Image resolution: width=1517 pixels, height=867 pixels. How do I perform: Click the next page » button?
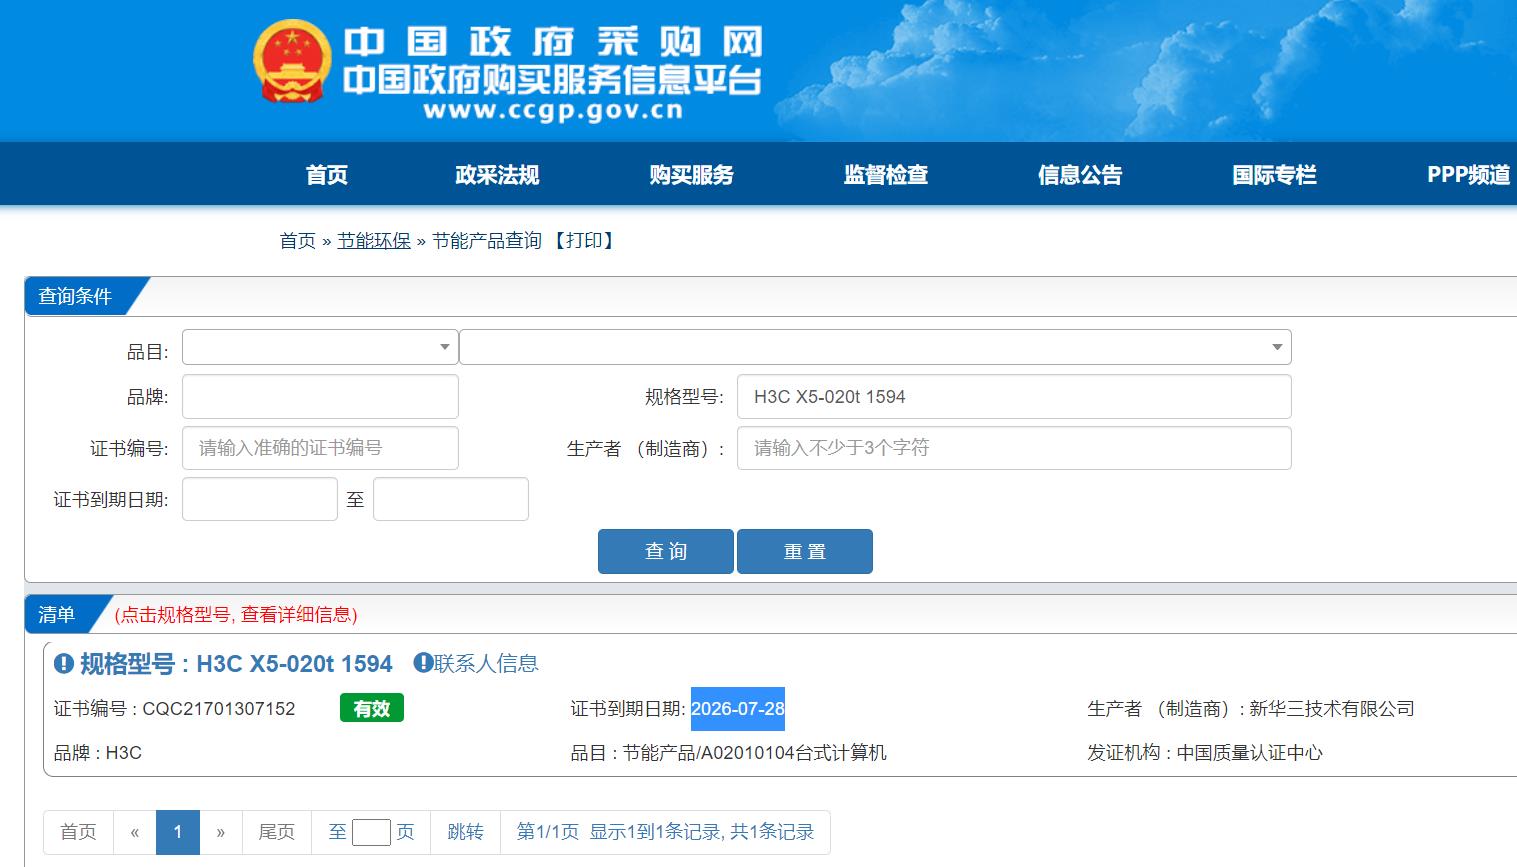coord(221,832)
